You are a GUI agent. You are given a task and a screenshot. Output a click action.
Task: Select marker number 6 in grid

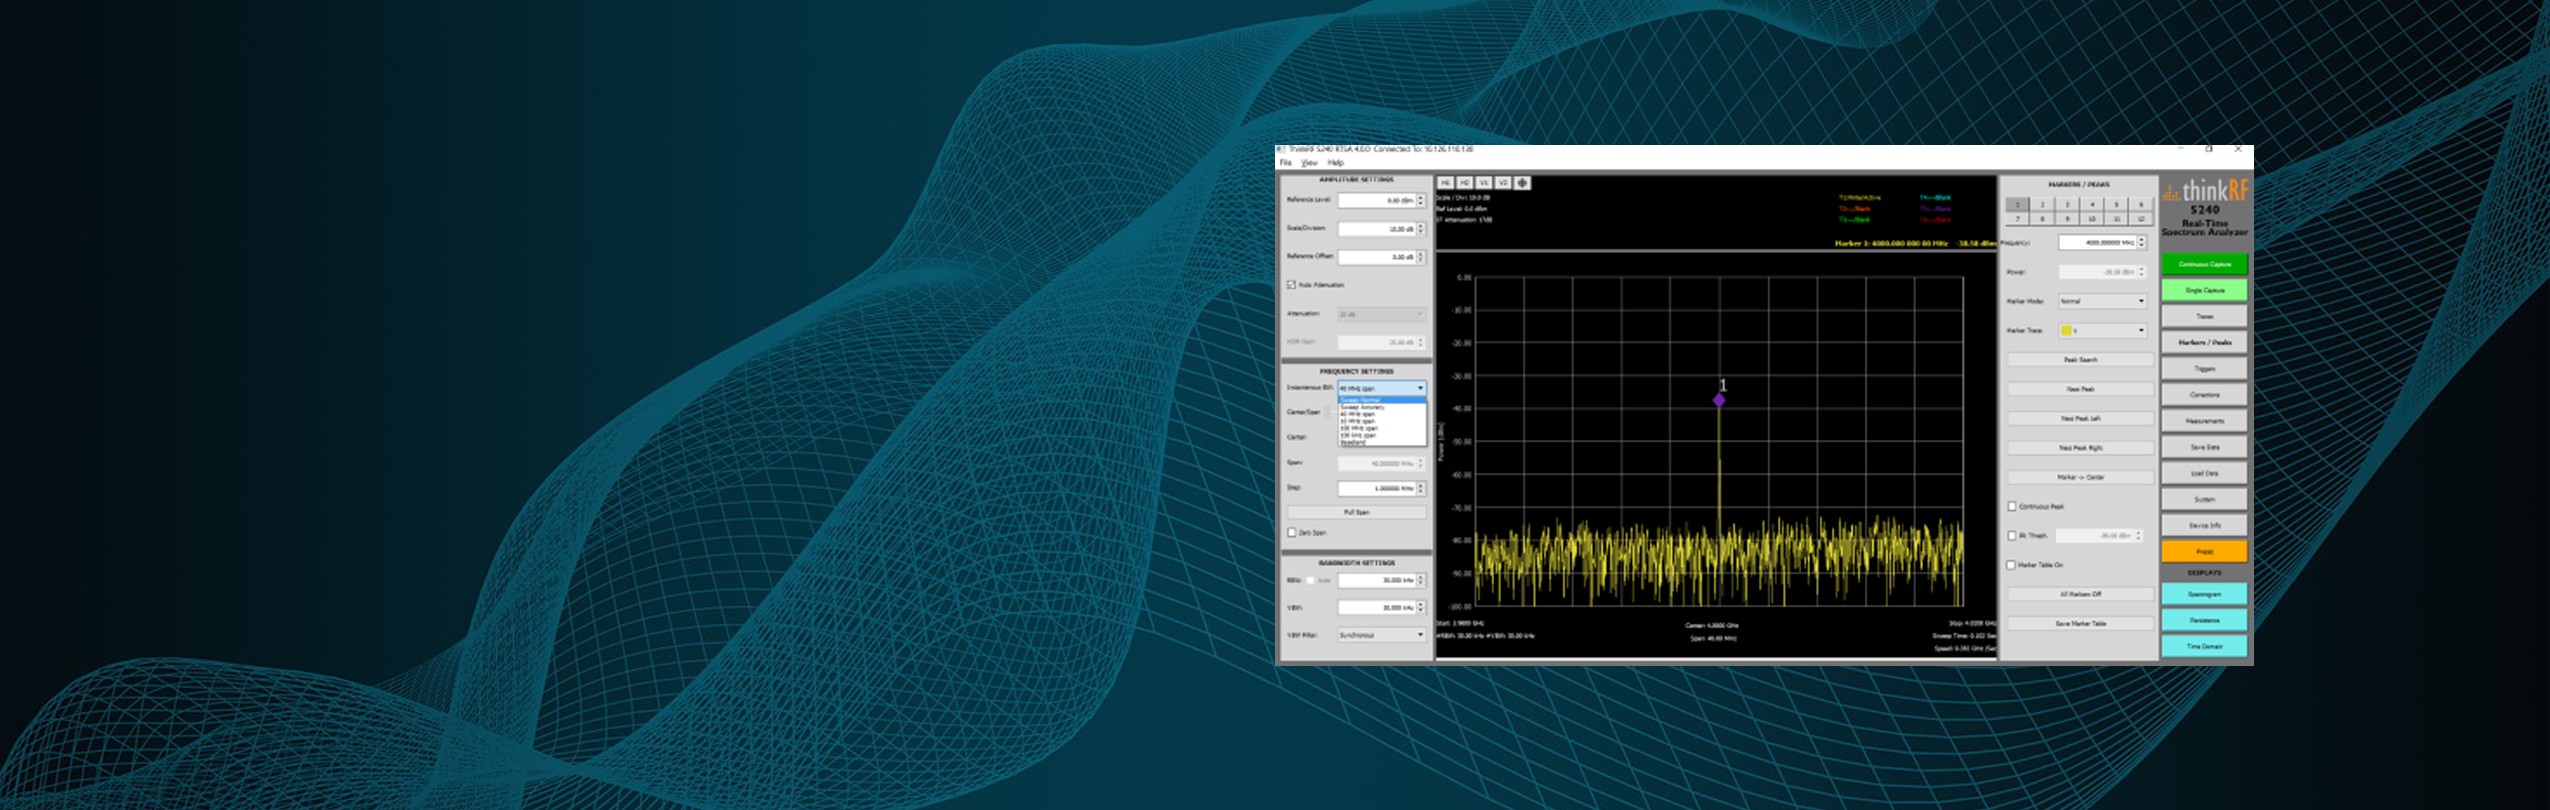tap(2141, 204)
